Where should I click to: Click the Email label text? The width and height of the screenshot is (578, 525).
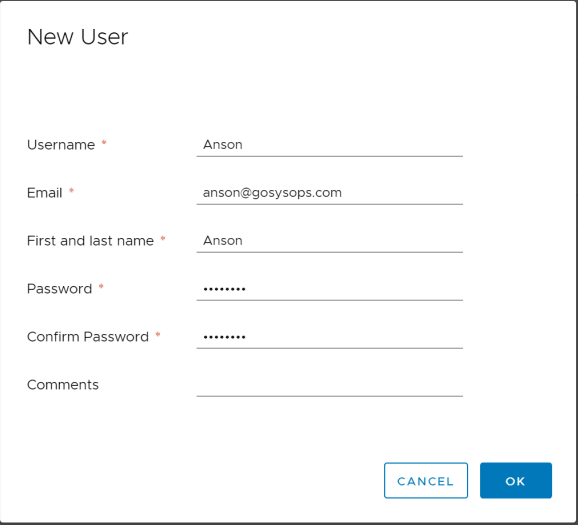click(45, 193)
